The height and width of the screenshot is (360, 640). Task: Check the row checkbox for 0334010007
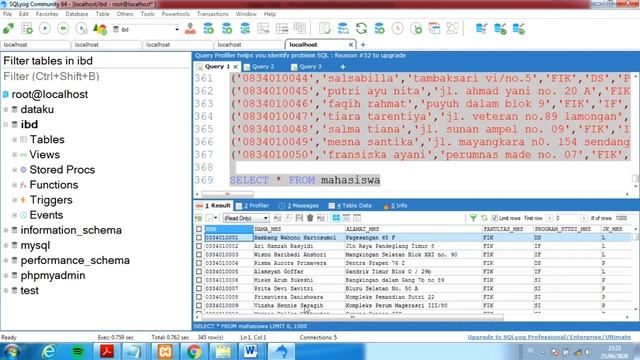tap(199, 288)
